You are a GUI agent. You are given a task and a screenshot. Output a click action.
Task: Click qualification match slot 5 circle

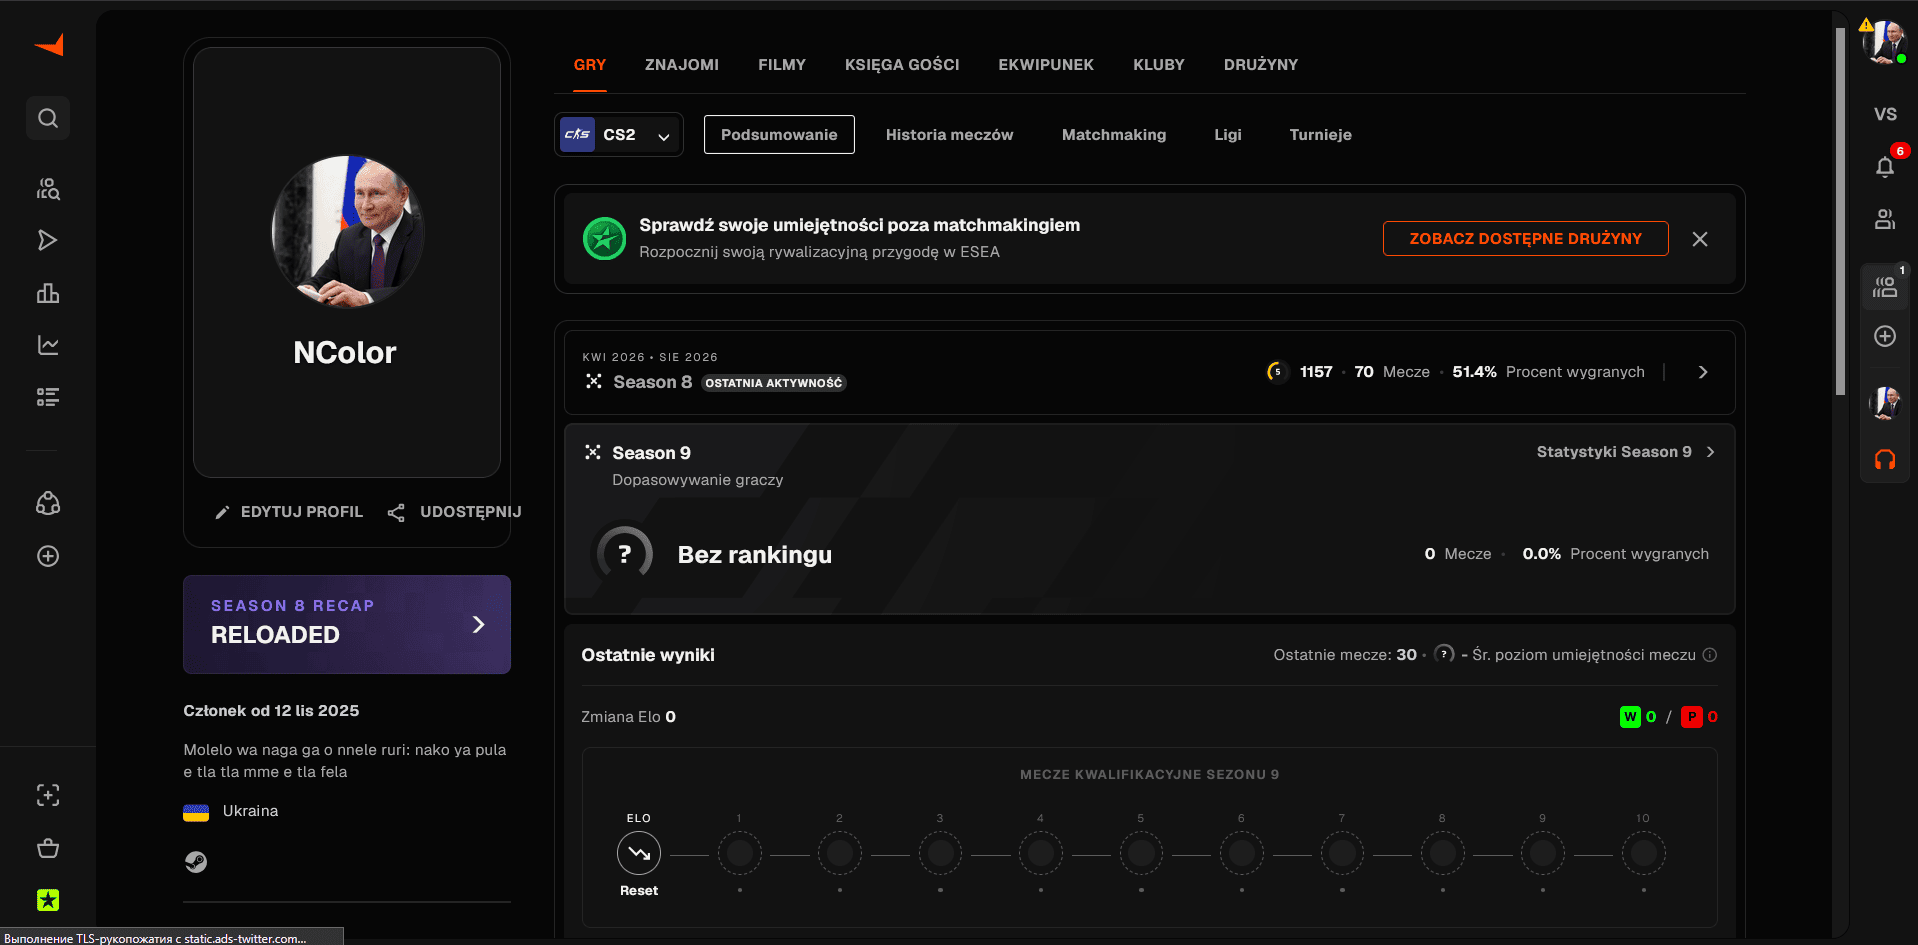coord(1141,854)
